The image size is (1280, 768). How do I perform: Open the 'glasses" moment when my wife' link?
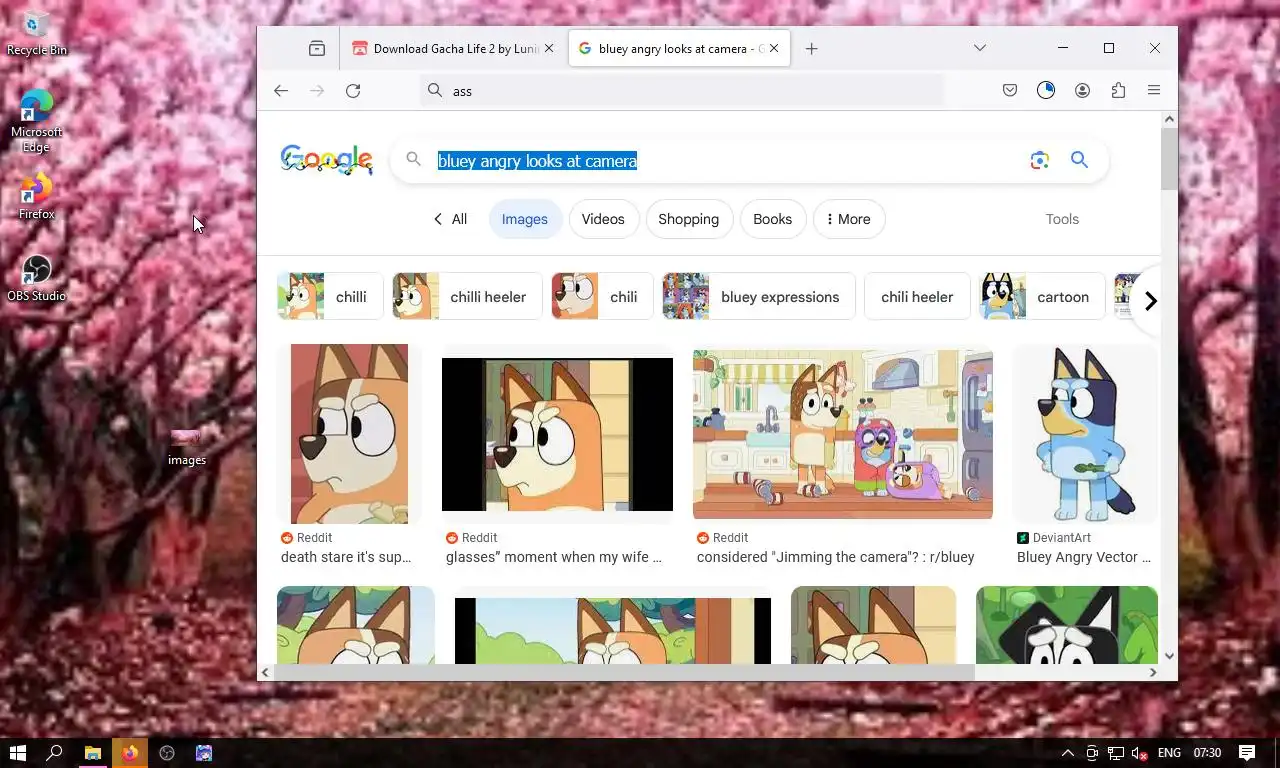[554, 557]
